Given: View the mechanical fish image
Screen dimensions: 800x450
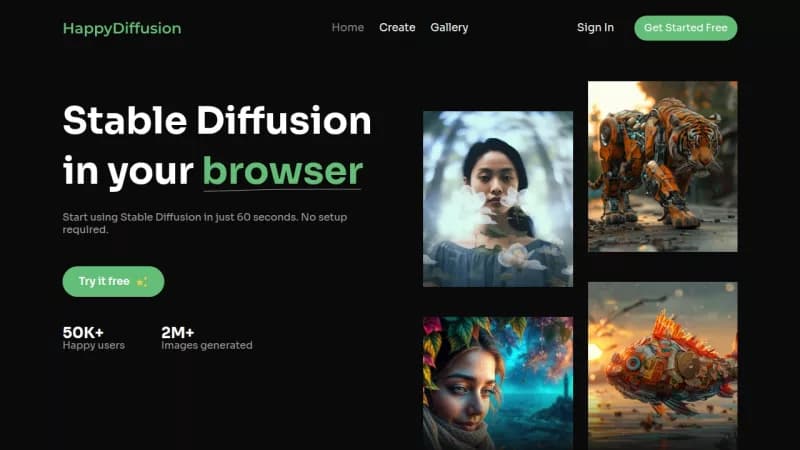Looking at the screenshot, I should [662, 365].
